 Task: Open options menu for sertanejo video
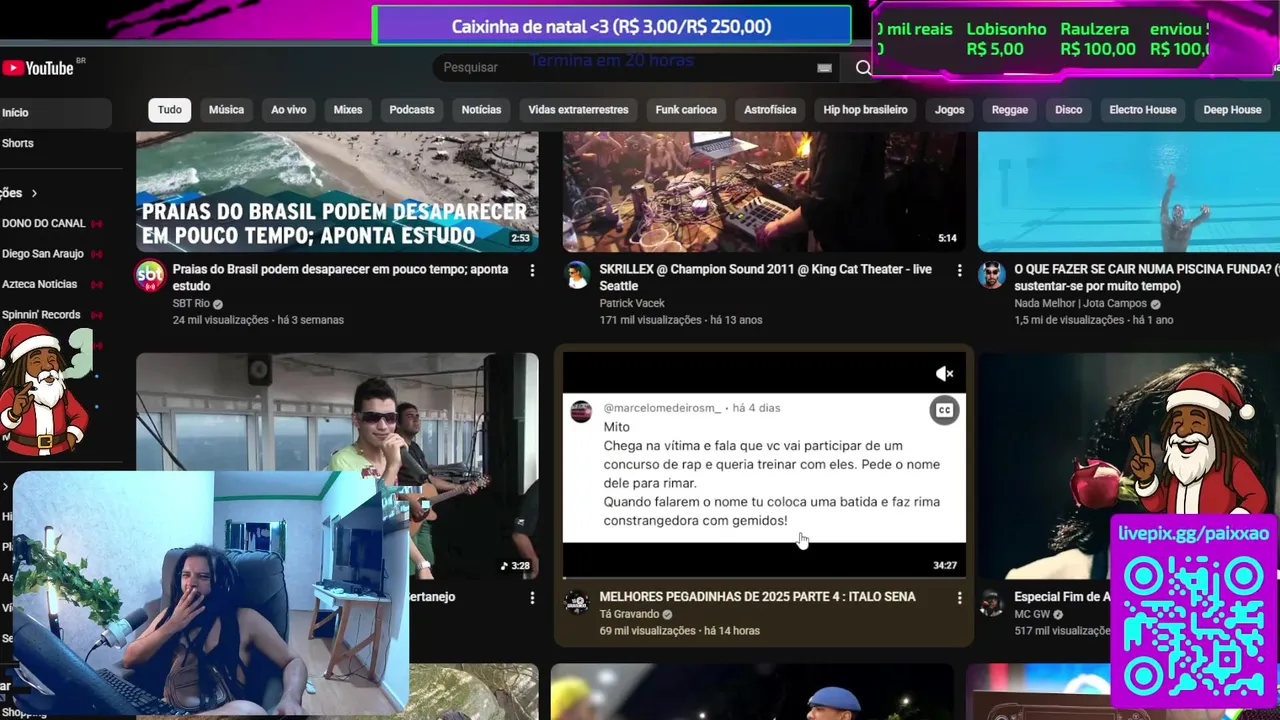(x=532, y=598)
